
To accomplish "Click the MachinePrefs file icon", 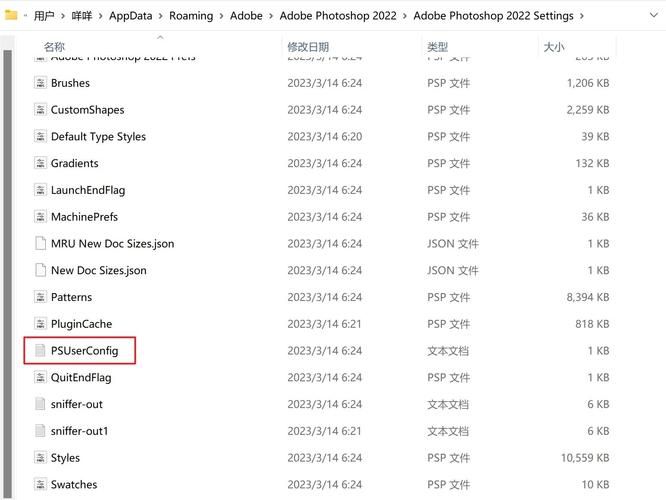I will (x=40, y=216).
